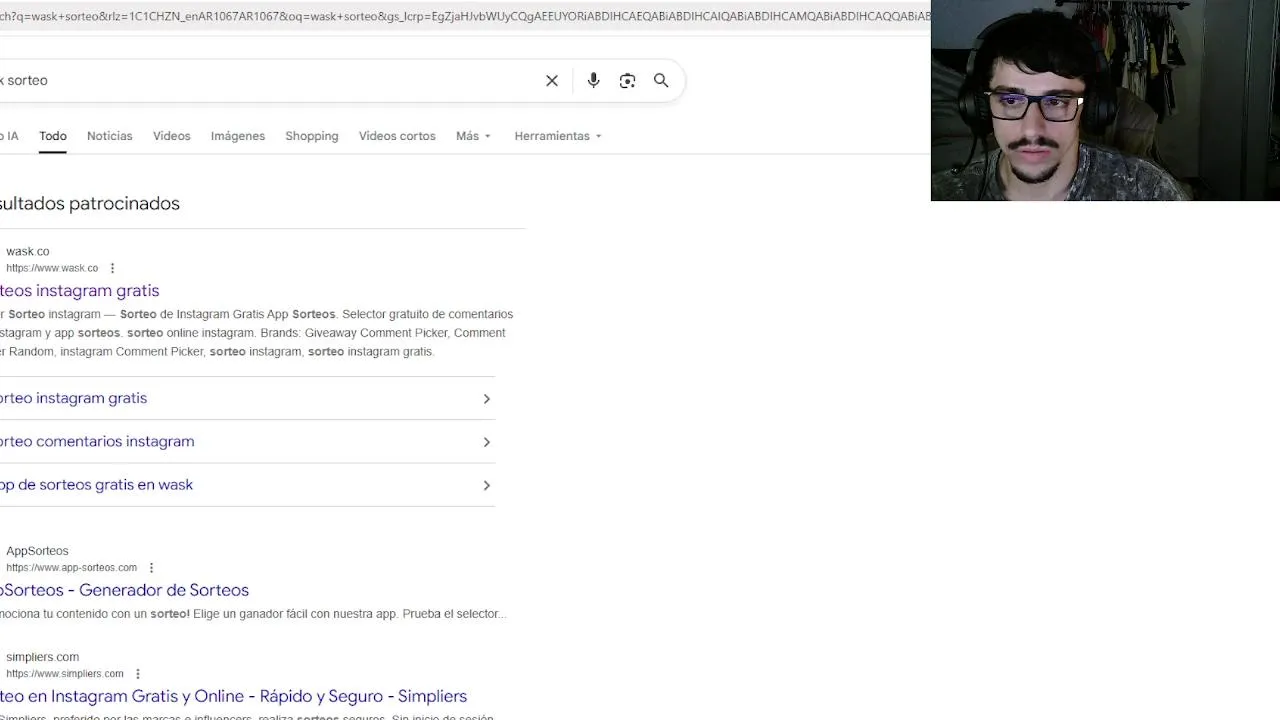The height and width of the screenshot is (720, 1280).
Task: Open the Simpliers 'Rápido y Seguro' ad headline
Action: coord(233,696)
